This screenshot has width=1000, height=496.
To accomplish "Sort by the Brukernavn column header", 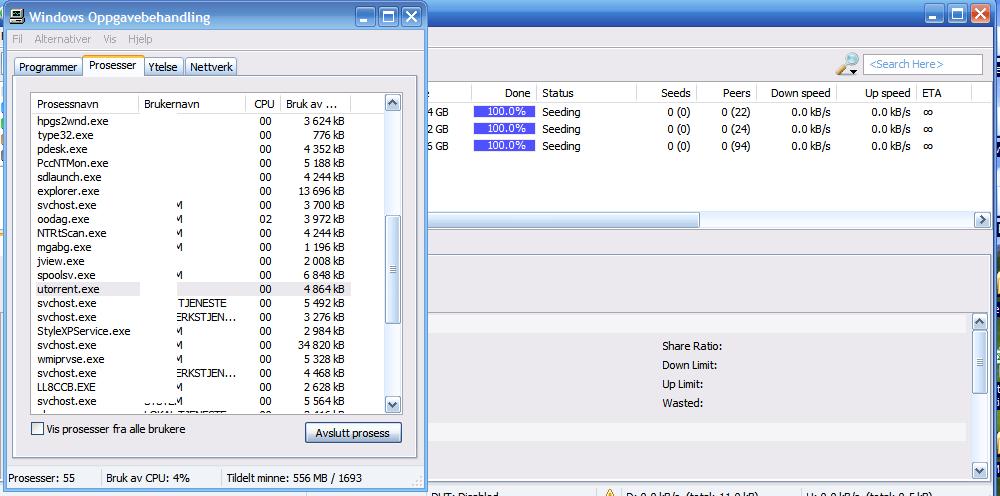I will (x=192, y=103).
